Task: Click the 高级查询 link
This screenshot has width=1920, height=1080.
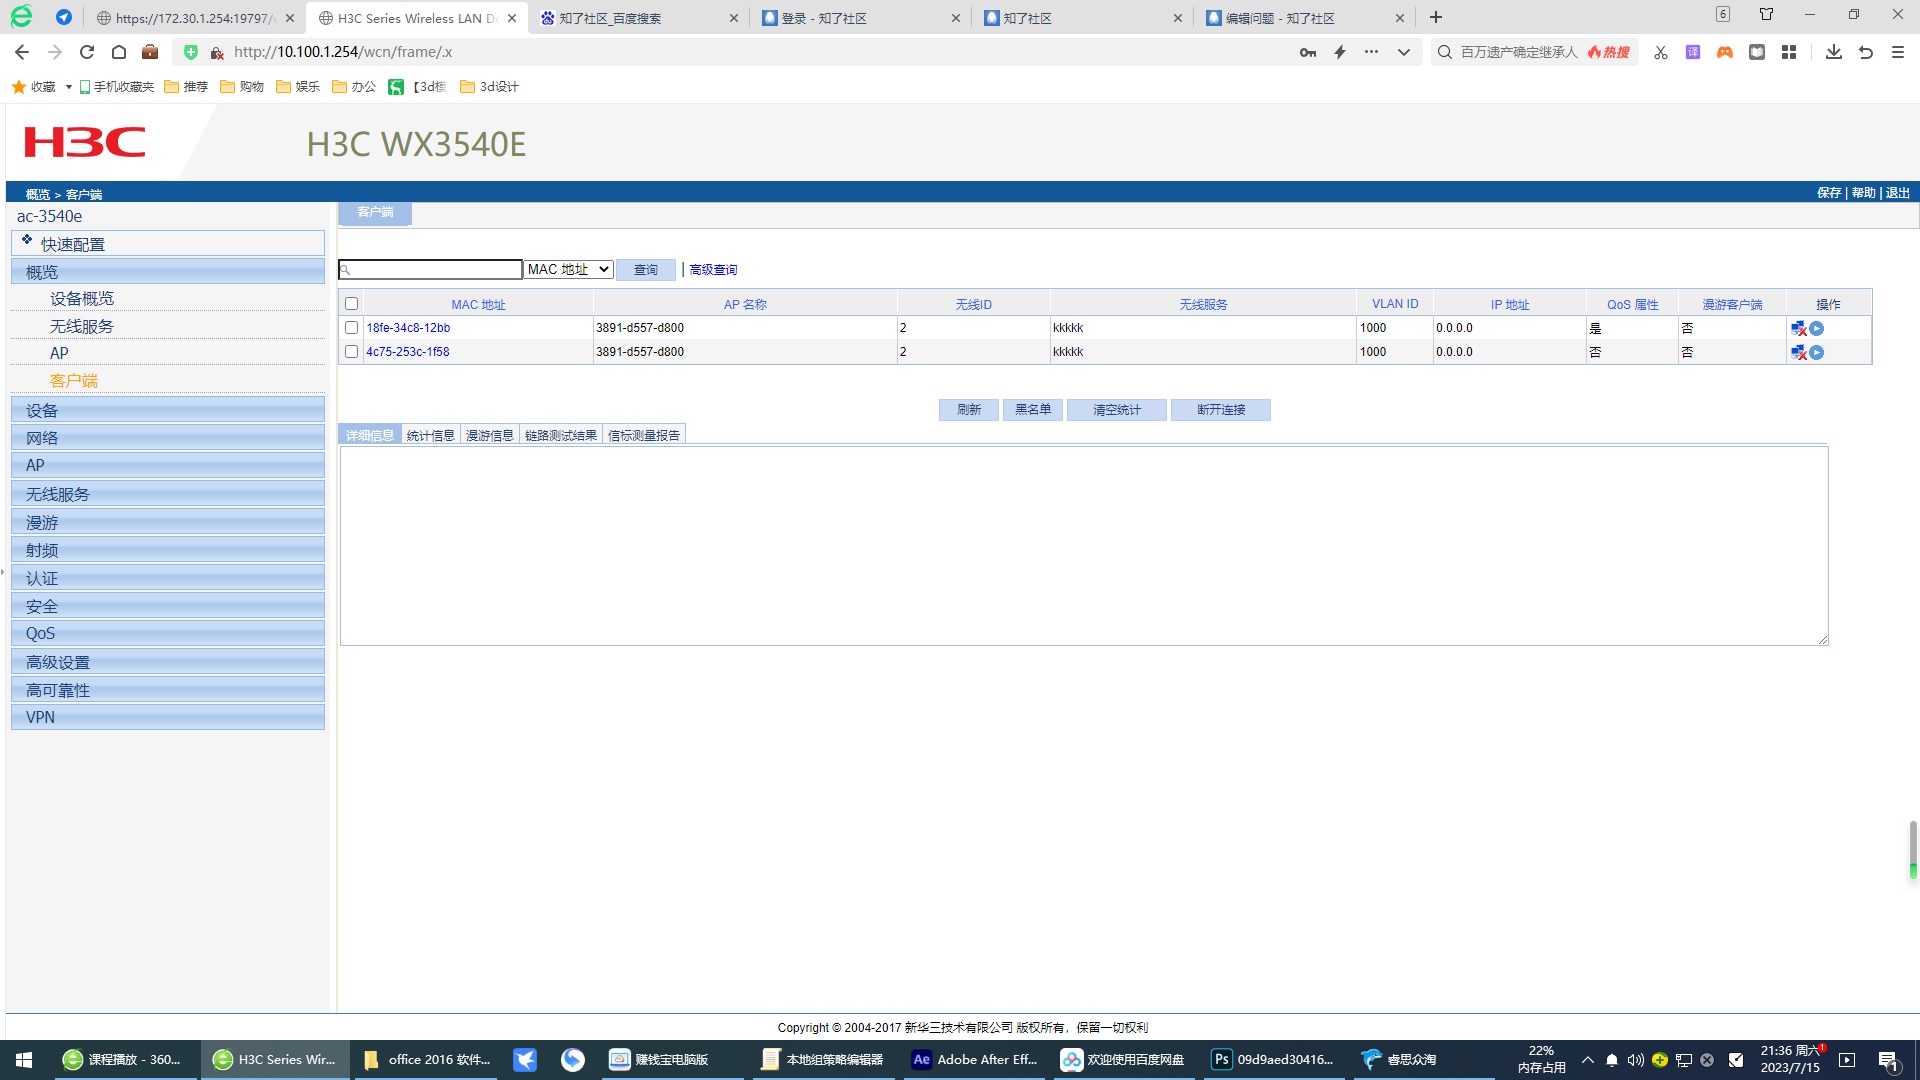Action: [x=713, y=270]
